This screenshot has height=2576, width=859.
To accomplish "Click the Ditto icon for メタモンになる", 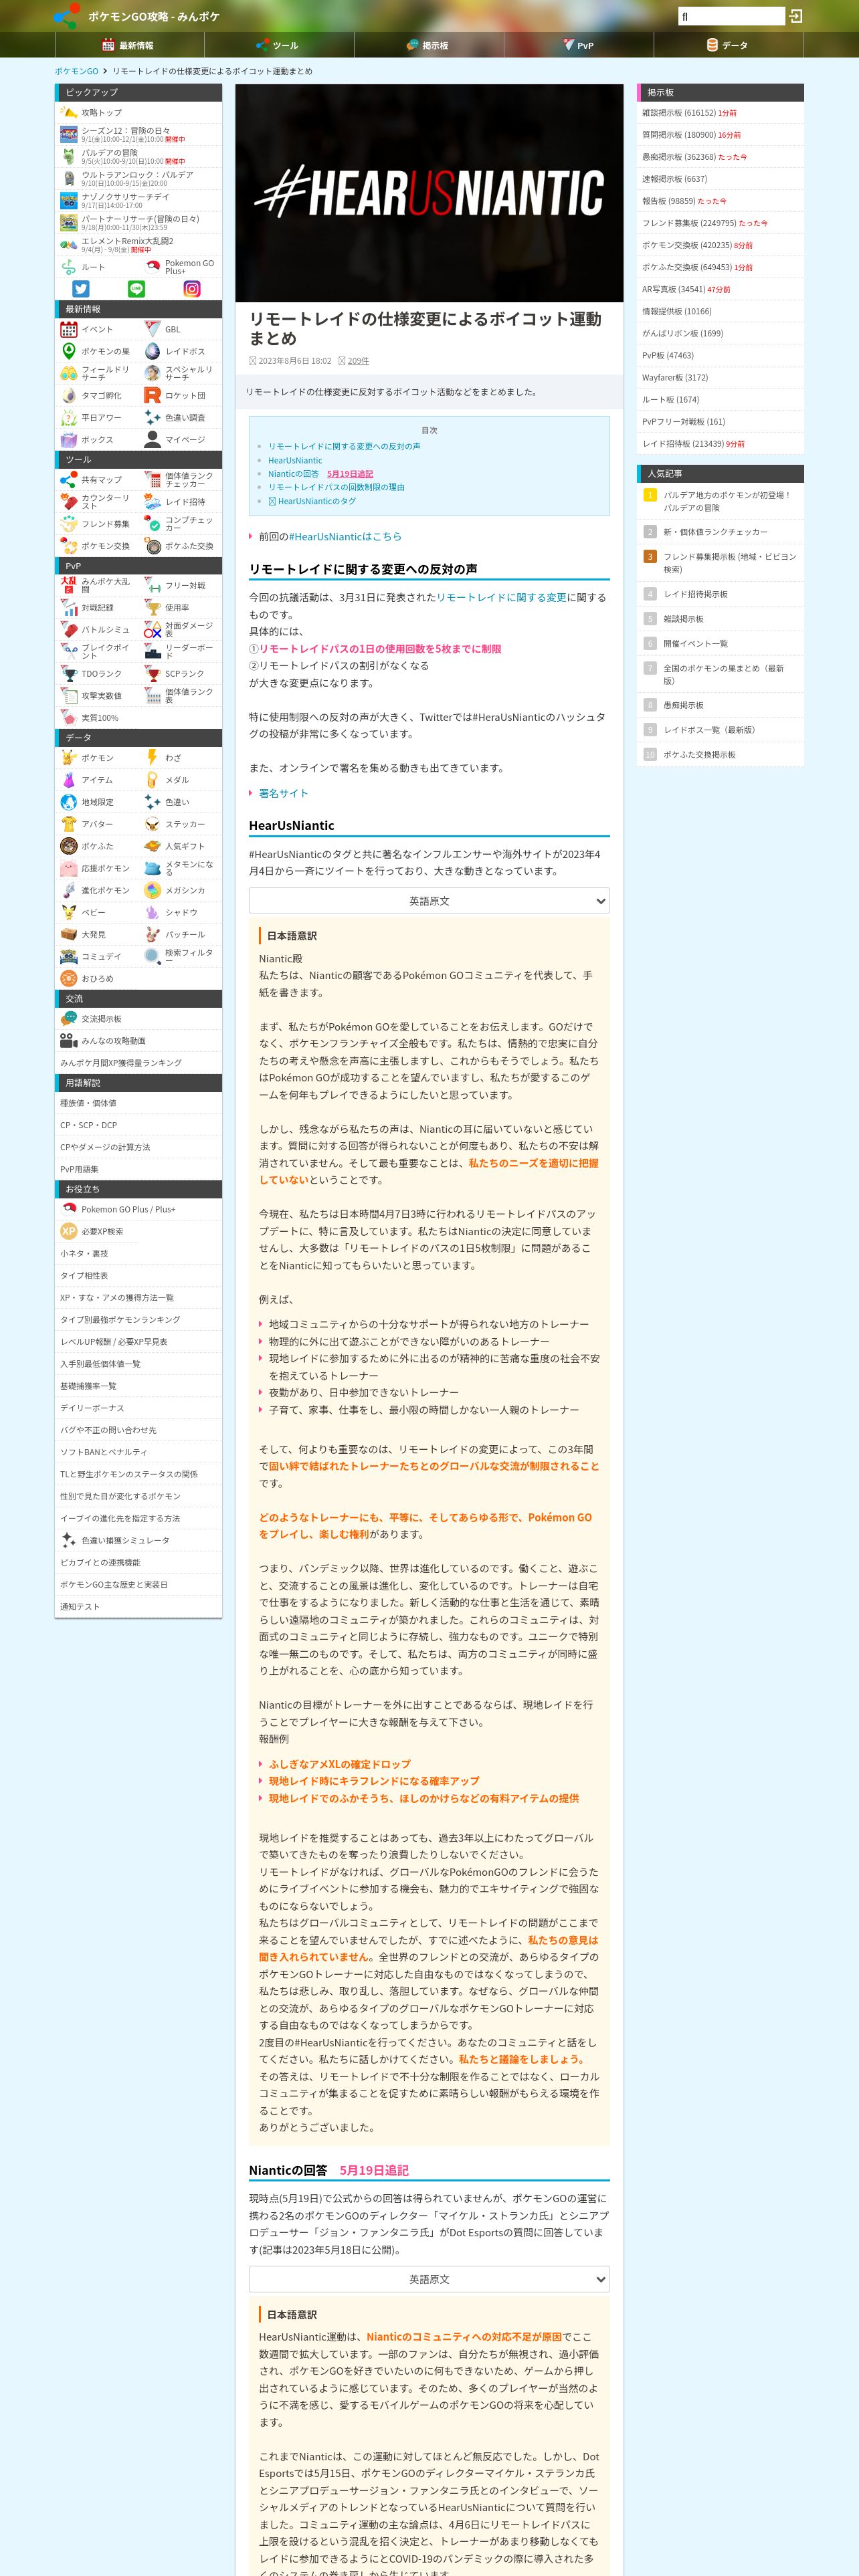I will pyautogui.click(x=152, y=868).
